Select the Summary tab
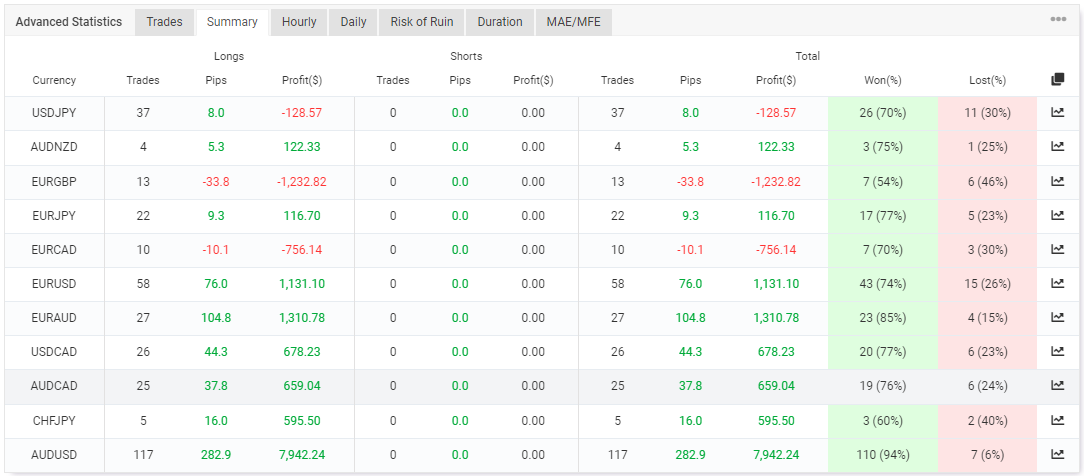This screenshot has height=476, width=1084. point(232,22)
